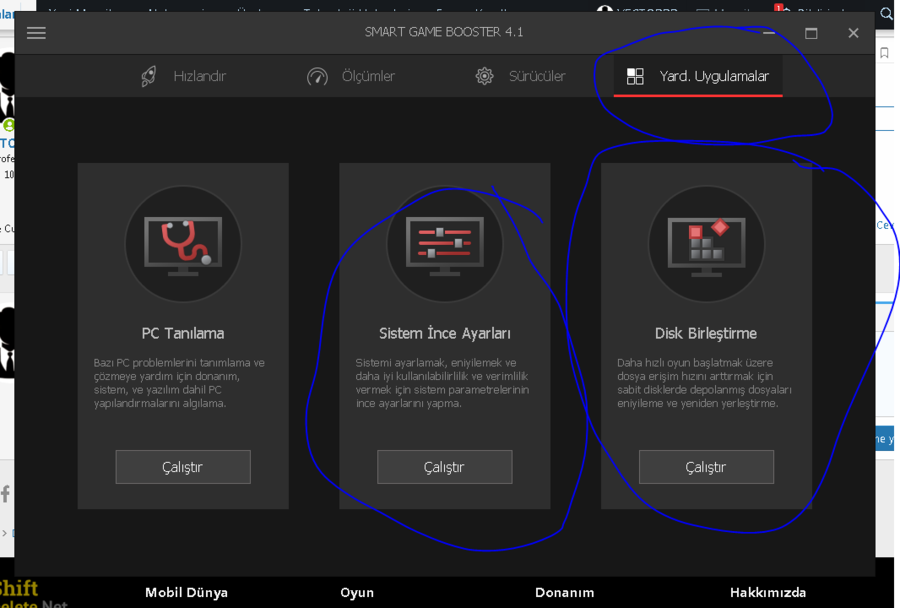900x608 pixels.
Task: Click the PC Tanılama heading
Action: point(183,334)
